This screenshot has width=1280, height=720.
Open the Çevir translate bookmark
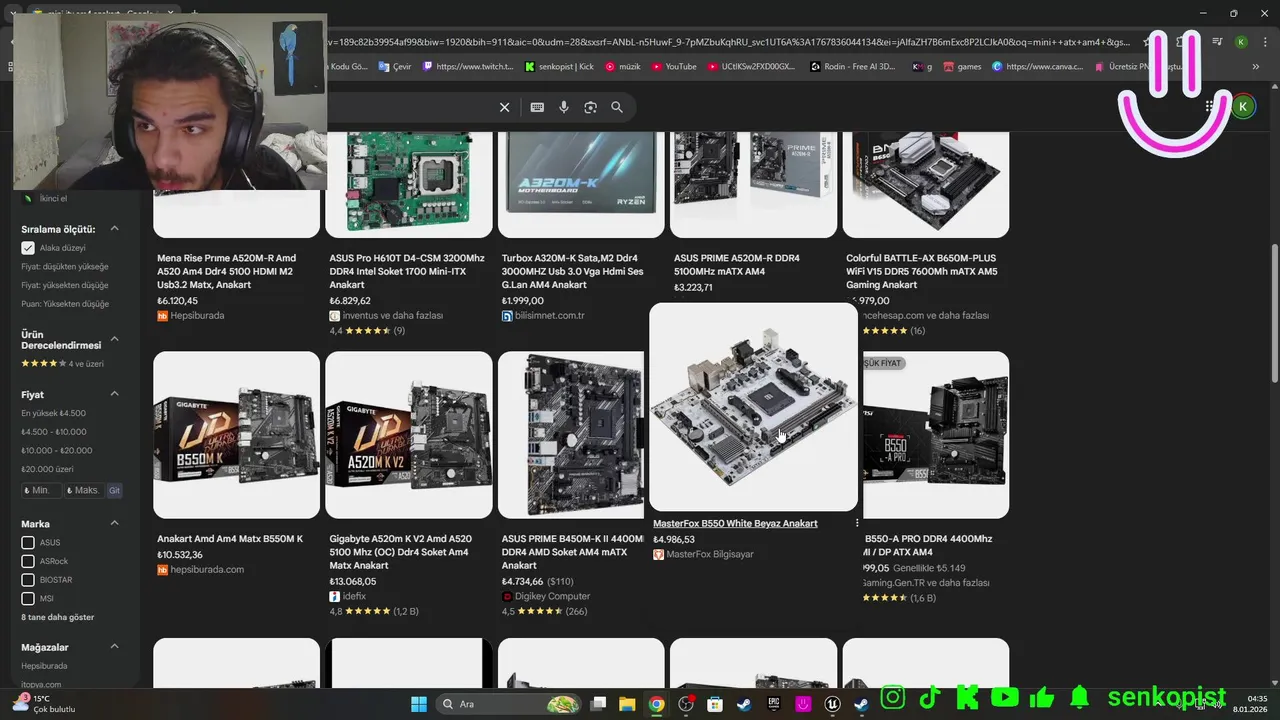[394, 67]
